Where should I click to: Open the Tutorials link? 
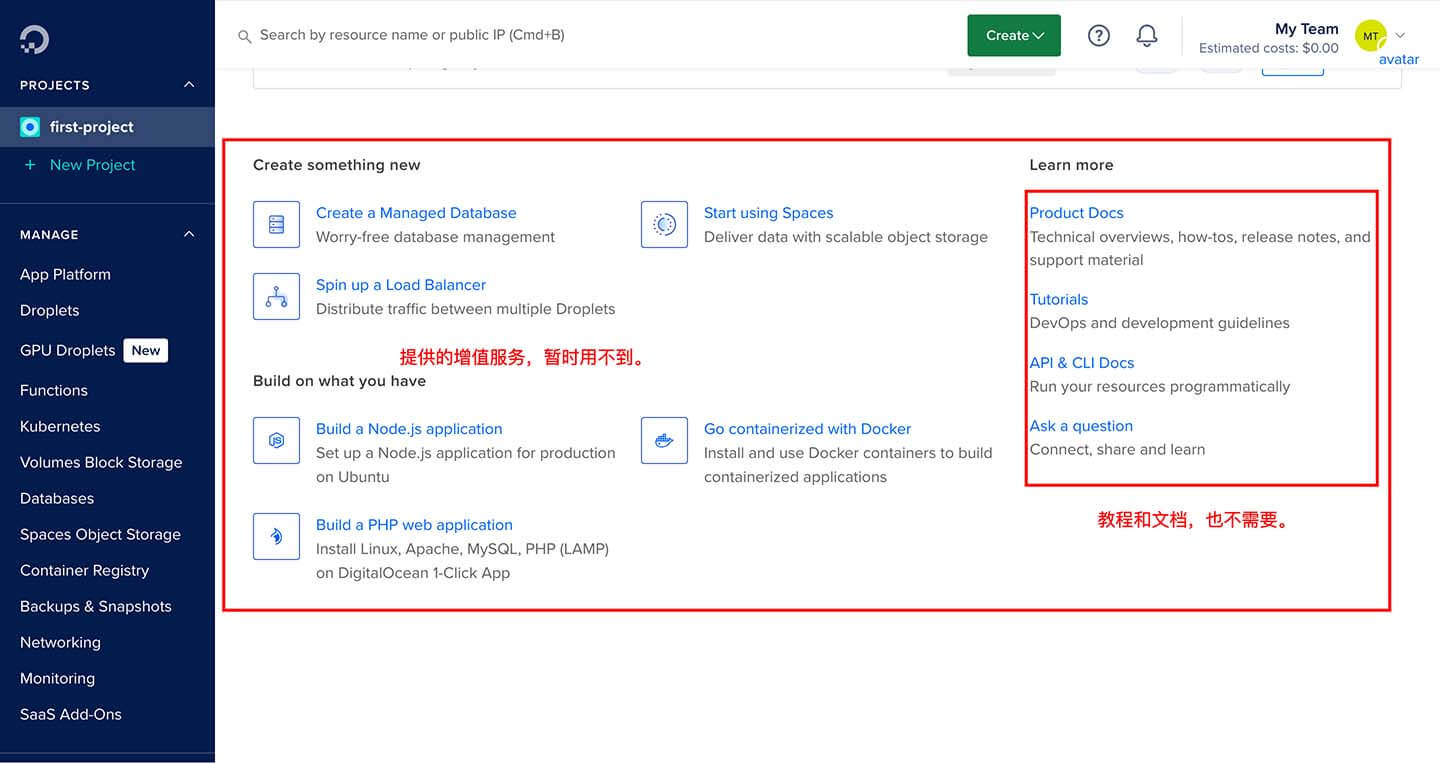pyautogui.click(x=1058, y=299)
